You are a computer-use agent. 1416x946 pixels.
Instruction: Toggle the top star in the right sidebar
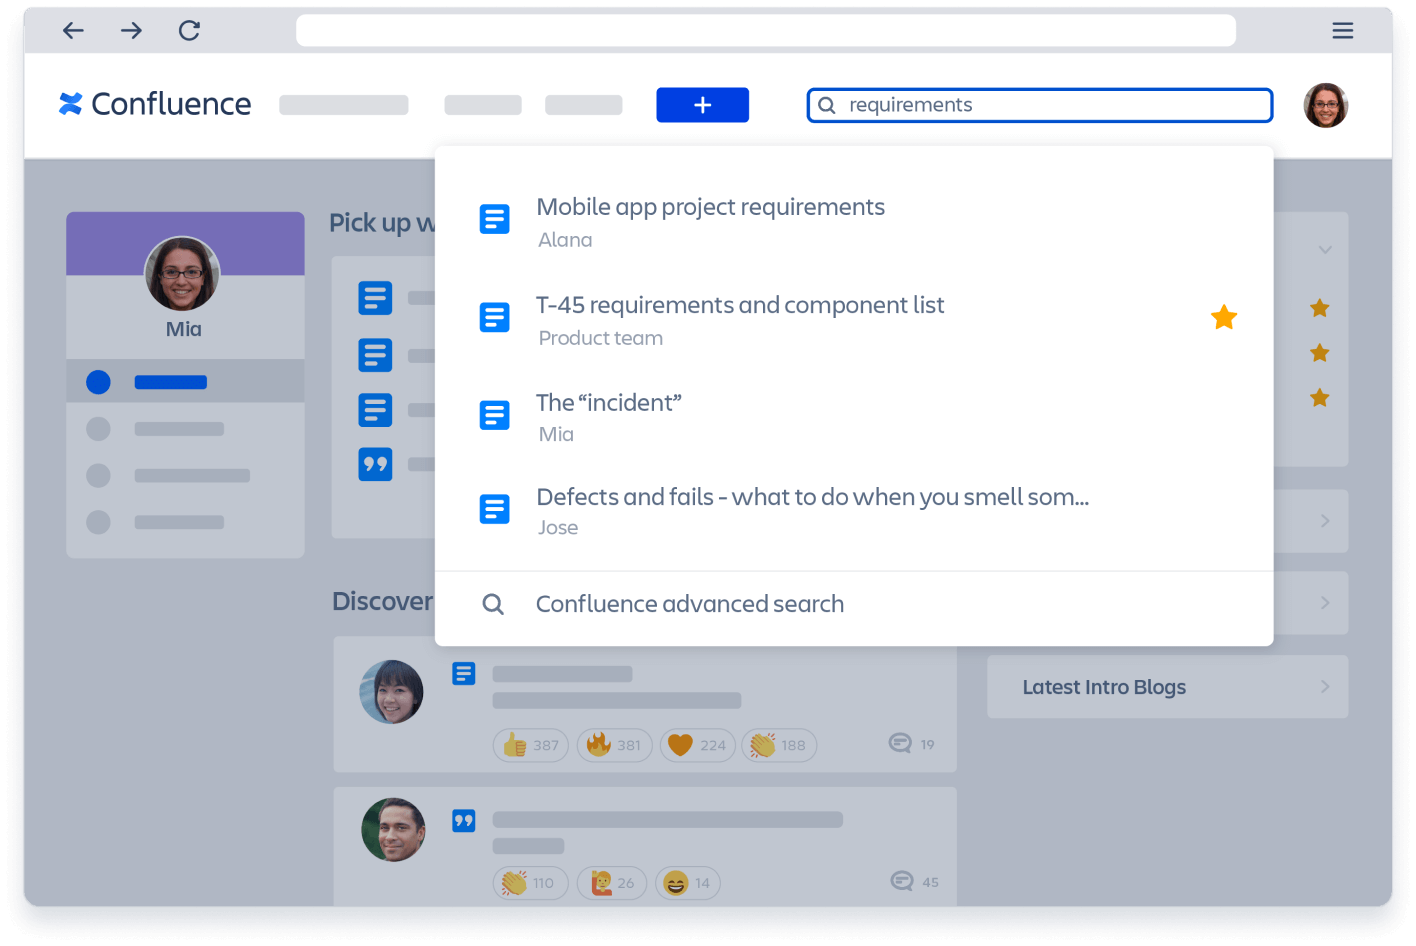[1319, 308]
